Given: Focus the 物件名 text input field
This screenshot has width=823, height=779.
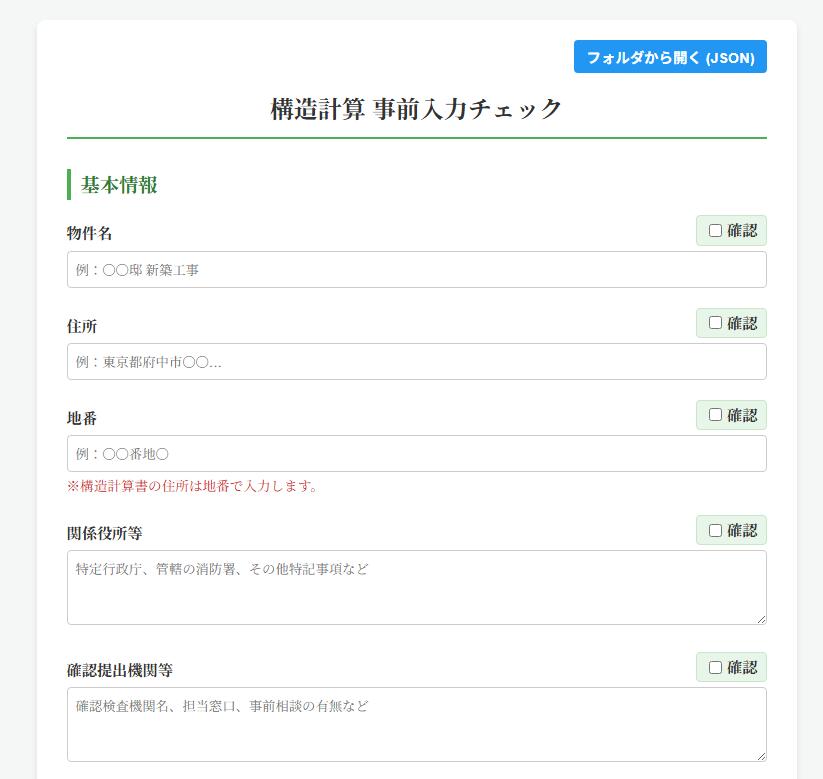Looking at the screenshot, I should coord(416,270).
